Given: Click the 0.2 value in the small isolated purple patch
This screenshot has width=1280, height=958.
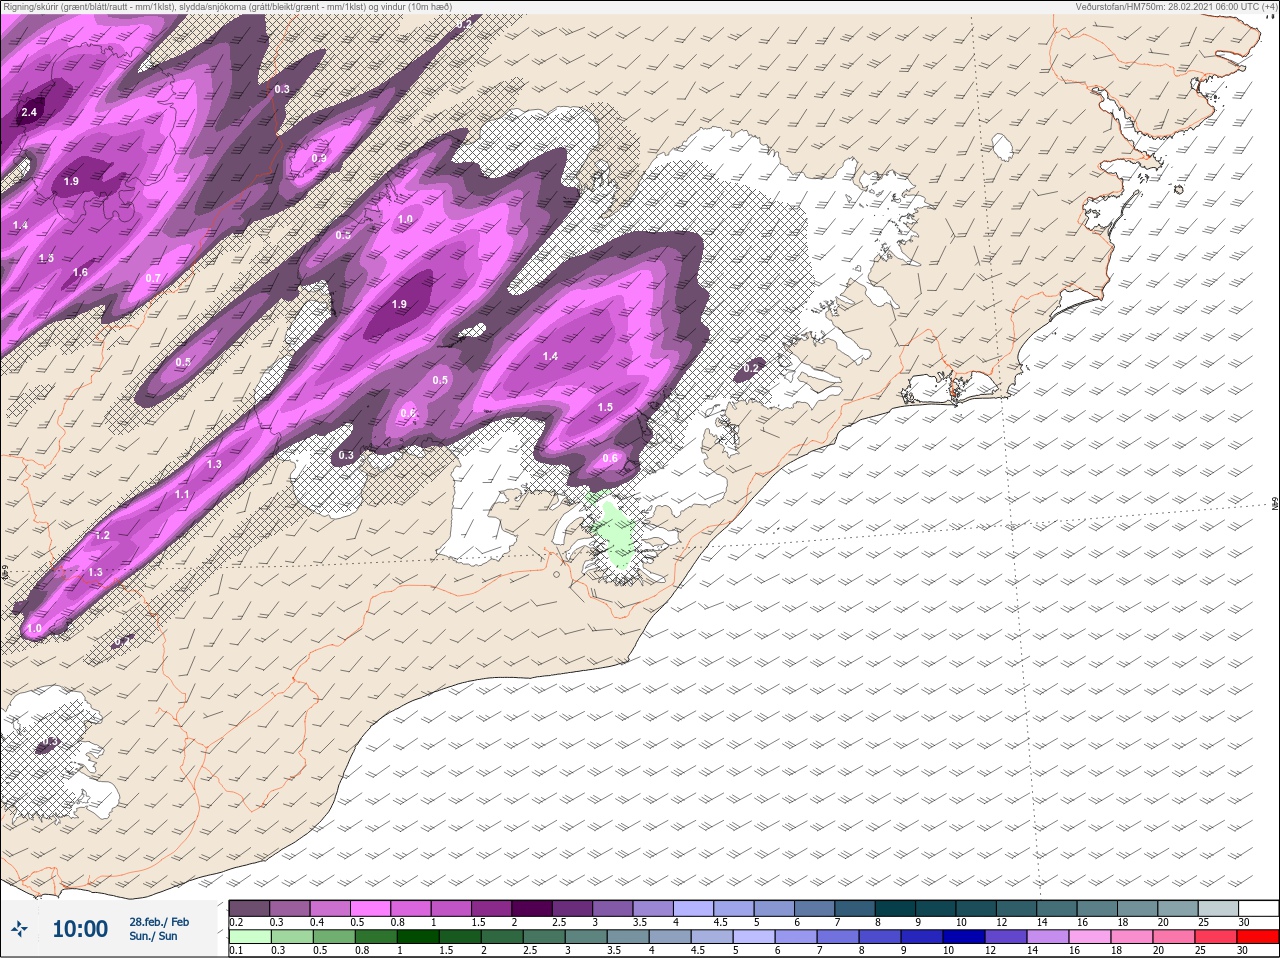Looking at the screenshot, I should (x=751, y=369).
